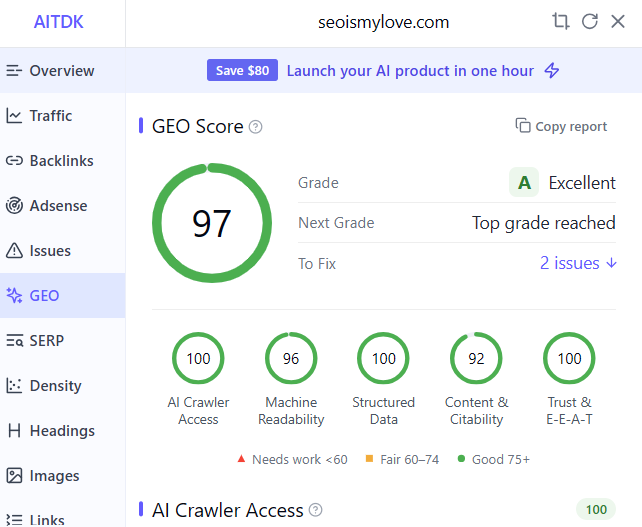The image size is (642, 527).
Task: Click the To Fix row label
Action: pos(317,264)
